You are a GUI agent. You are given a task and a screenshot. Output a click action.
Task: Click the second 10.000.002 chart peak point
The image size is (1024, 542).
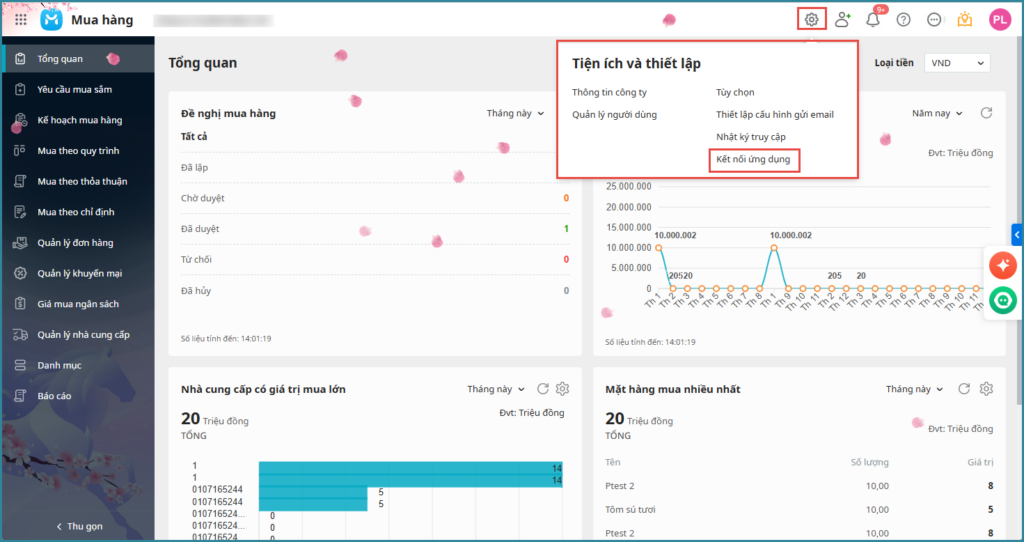pyautogui.click(x=774, y=247)
